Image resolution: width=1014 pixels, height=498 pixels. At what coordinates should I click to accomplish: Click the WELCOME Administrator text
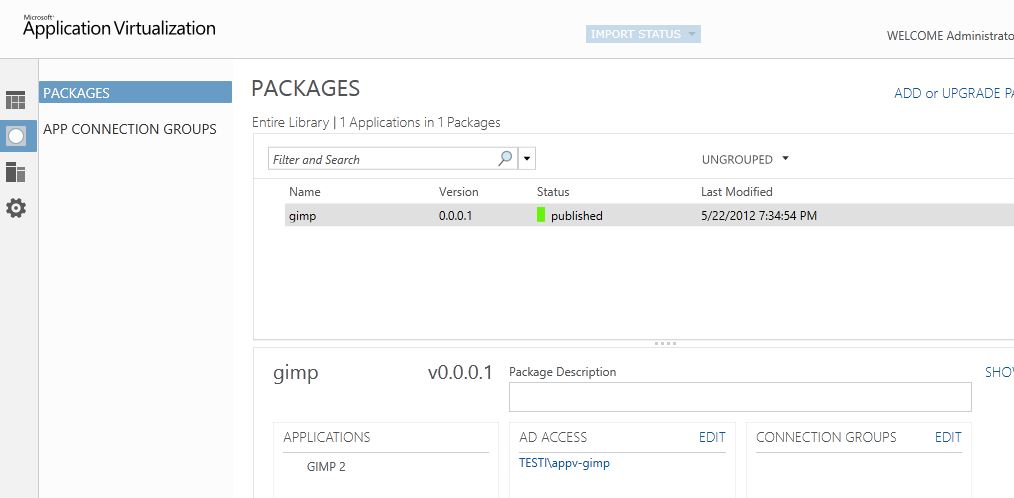950,36
